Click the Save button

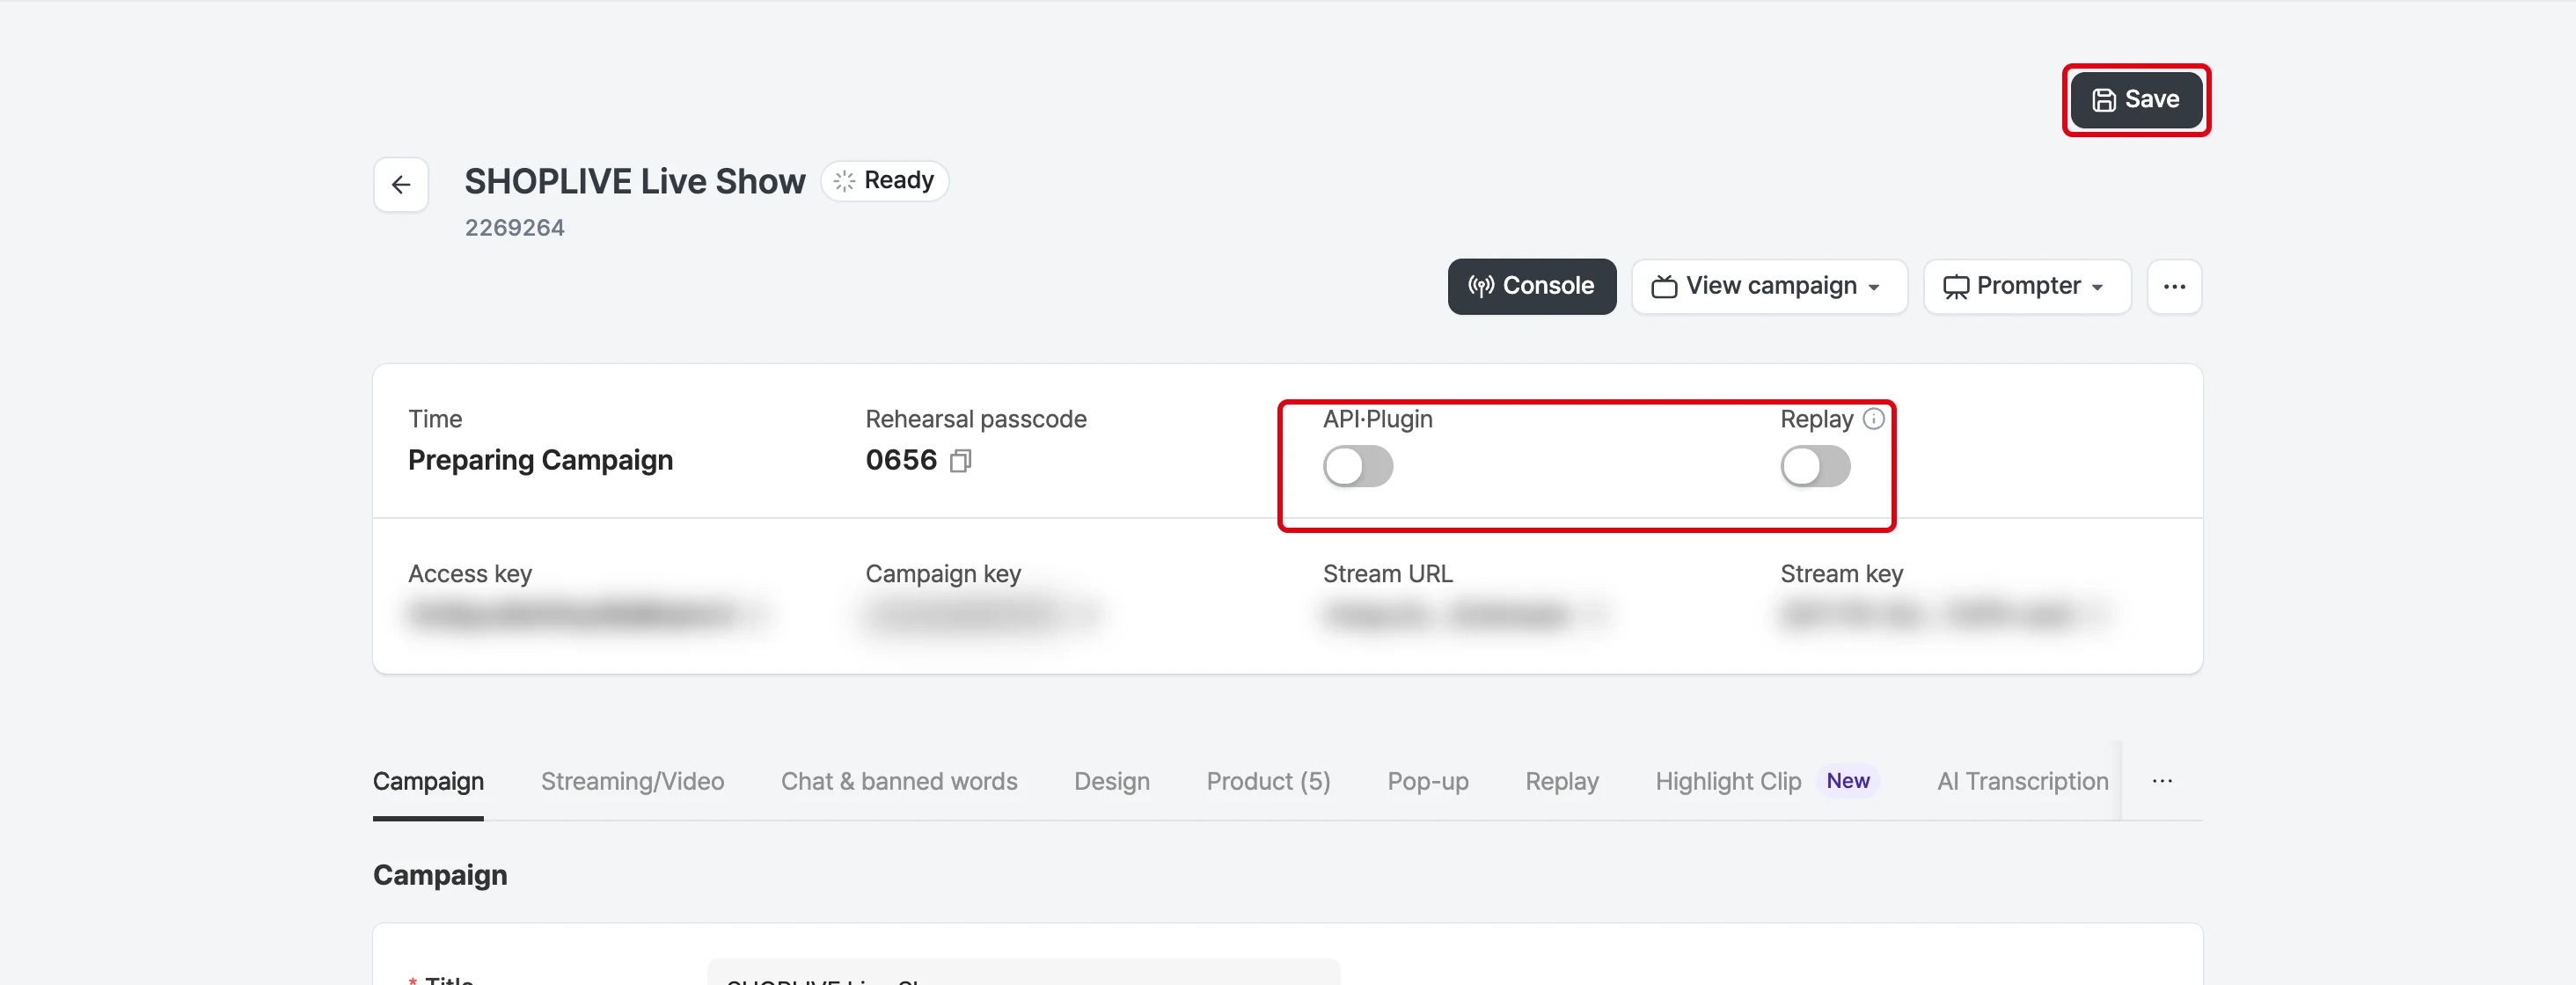2135,99
